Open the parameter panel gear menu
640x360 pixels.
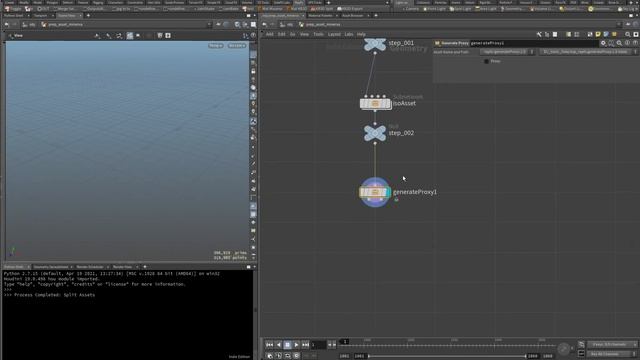coord(603,43)
